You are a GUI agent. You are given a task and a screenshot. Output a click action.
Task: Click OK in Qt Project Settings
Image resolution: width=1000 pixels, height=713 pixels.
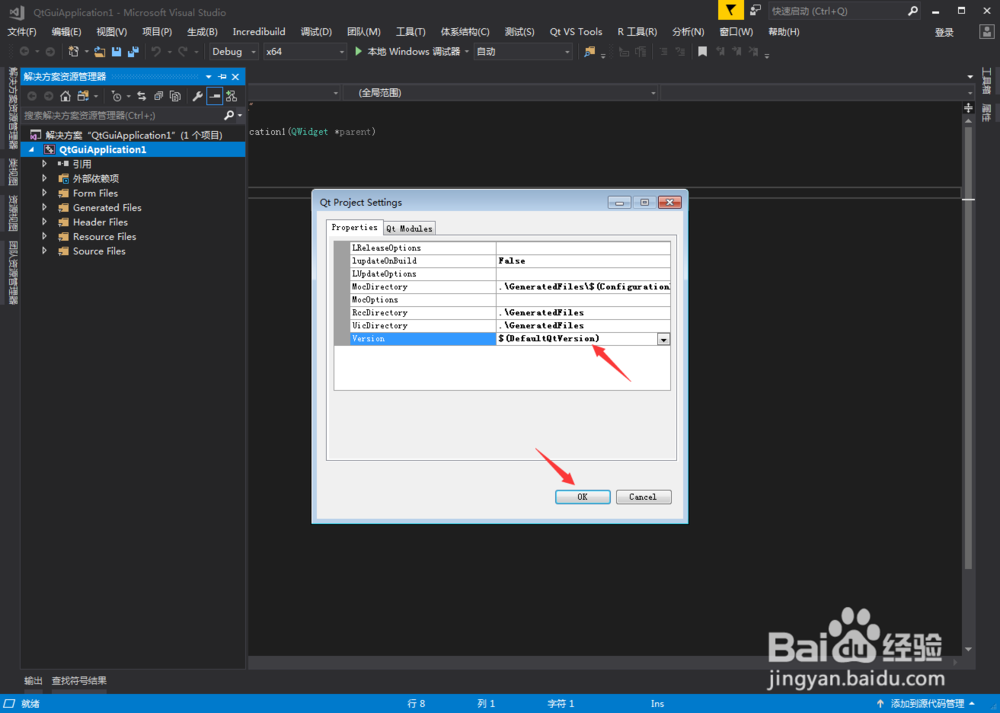click(582, 497)
